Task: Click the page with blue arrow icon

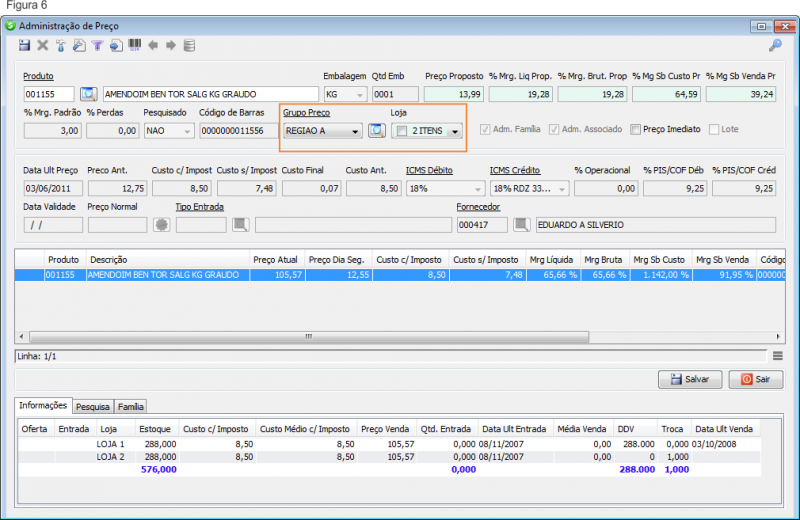Action: click(x=116, y=45)
